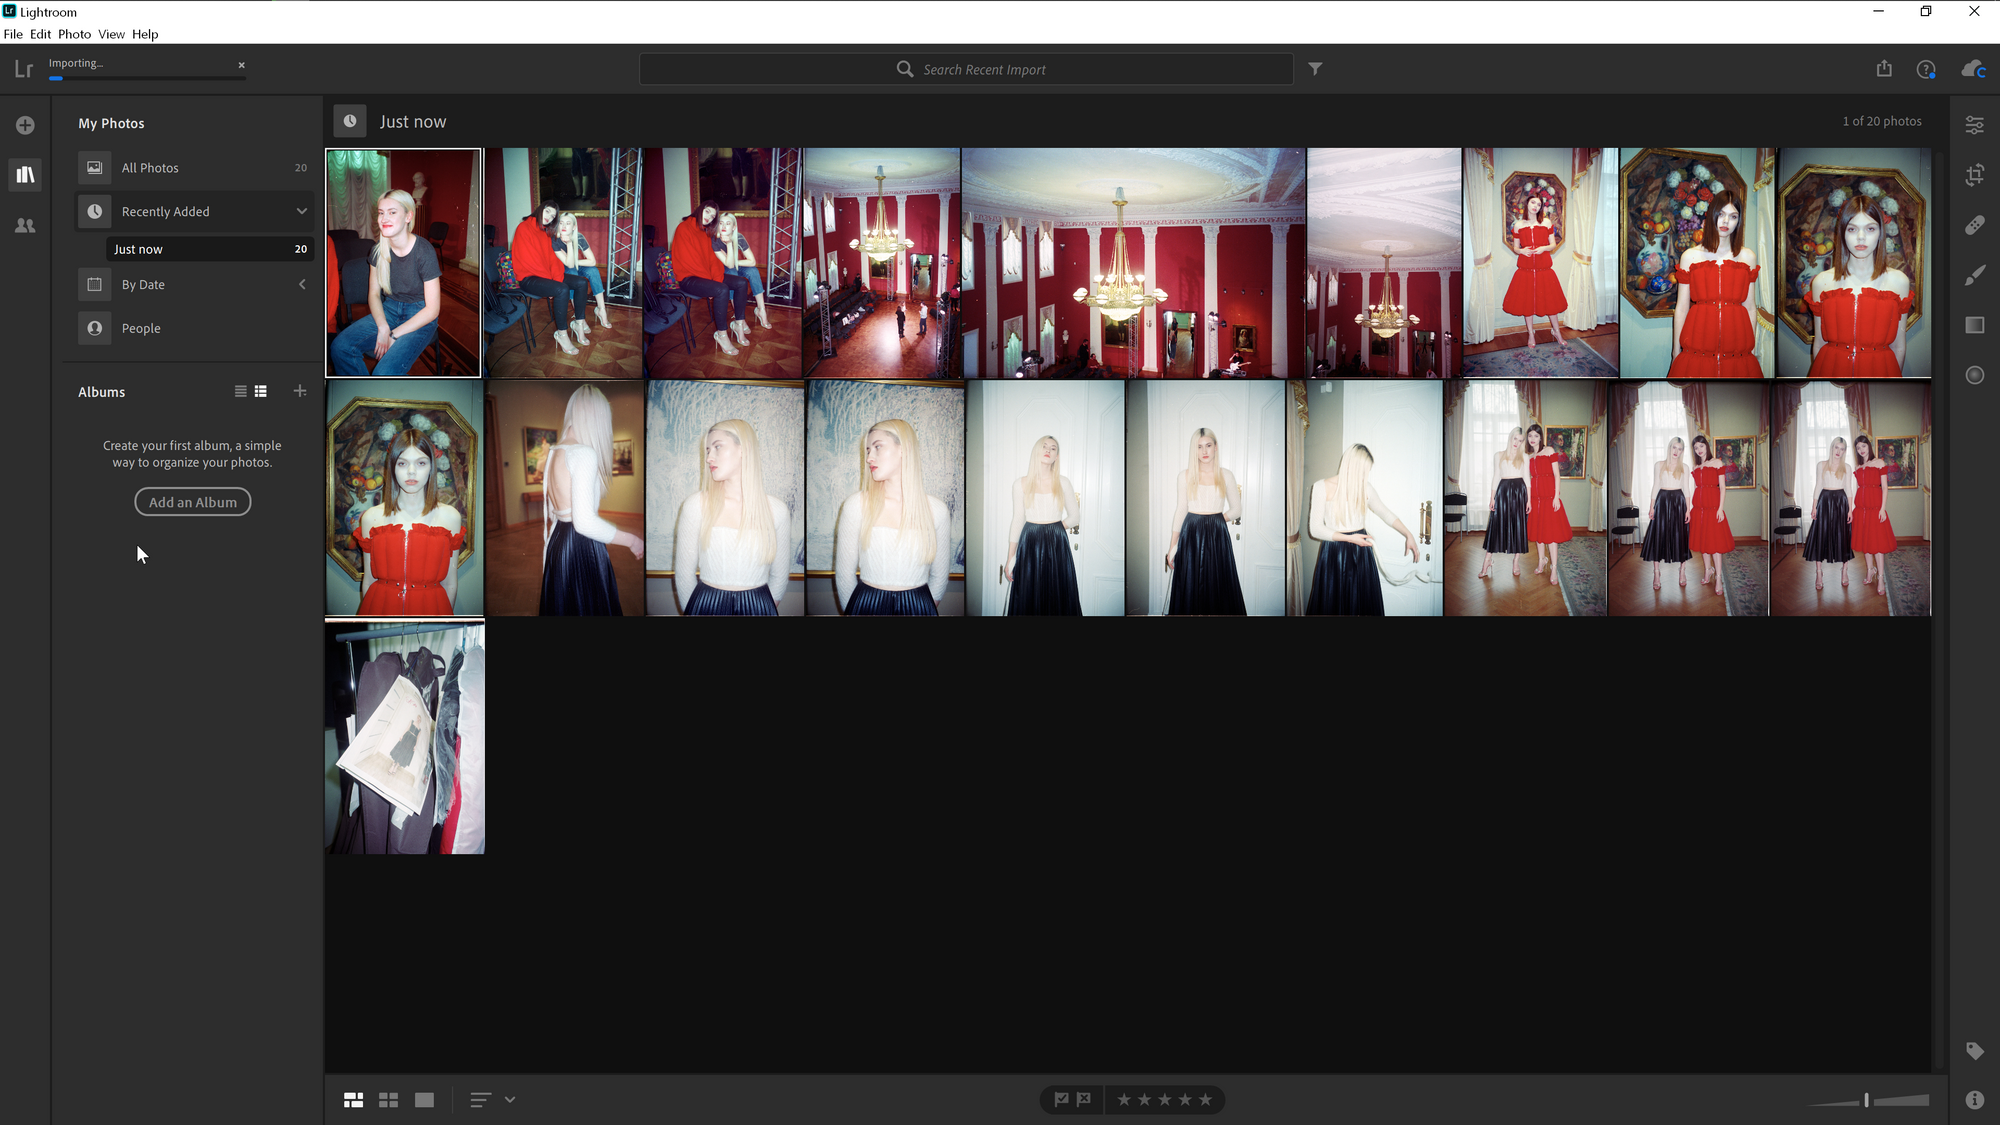Collapse the Recently Added section
The width and height of the screenshot is (2000, 1125).
pos(301,211)
